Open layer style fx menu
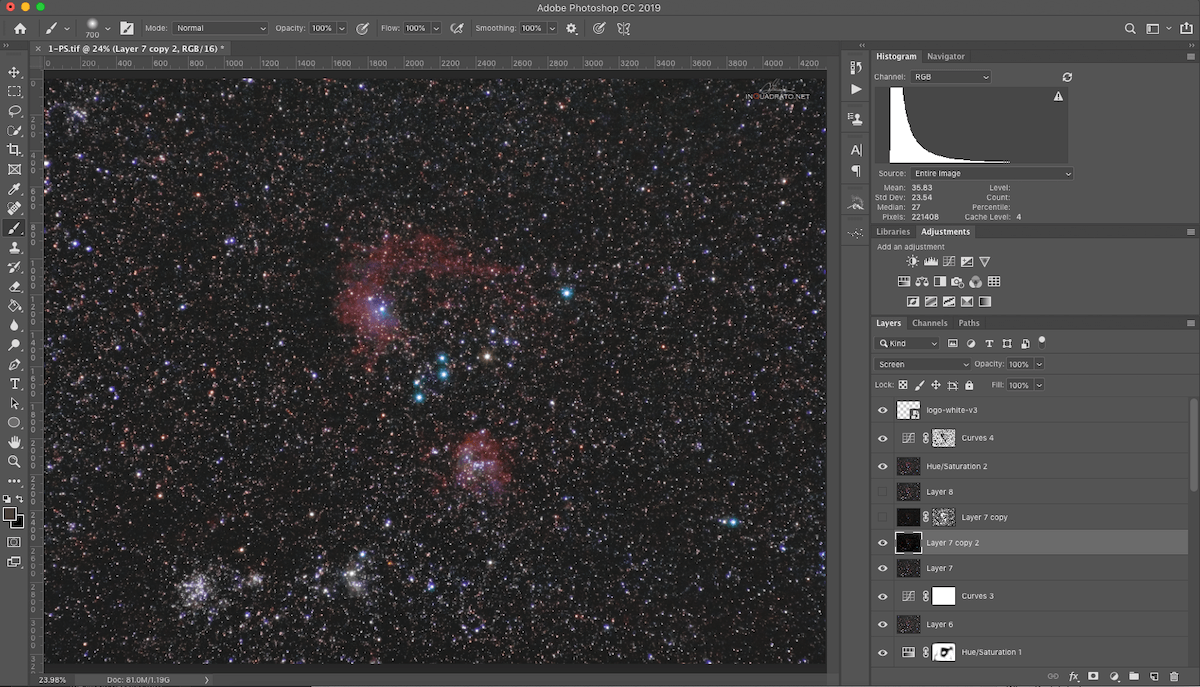1200x687 pixels. [1074, 677]
